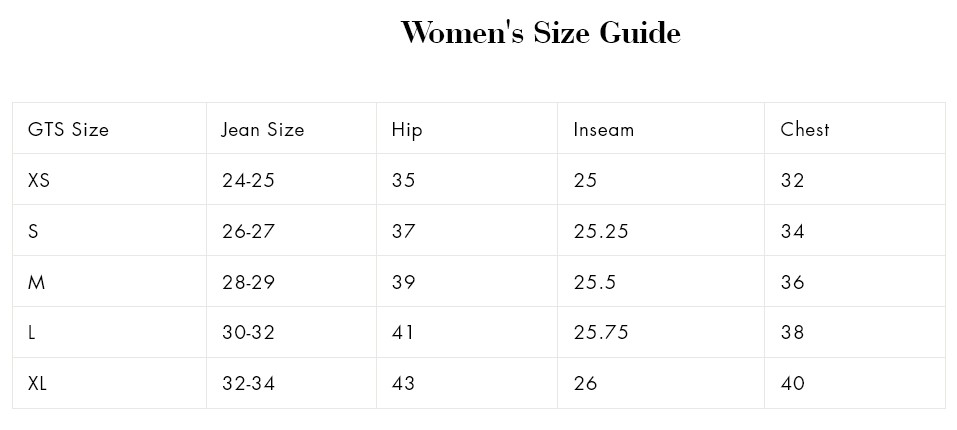
Task: Select the Jean Size column header
Action: click(x=262, y=129)
